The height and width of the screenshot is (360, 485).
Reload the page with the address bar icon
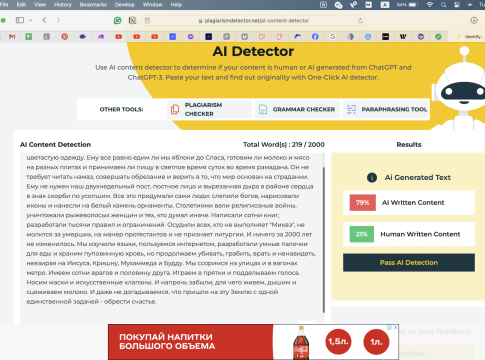(360, 21)
